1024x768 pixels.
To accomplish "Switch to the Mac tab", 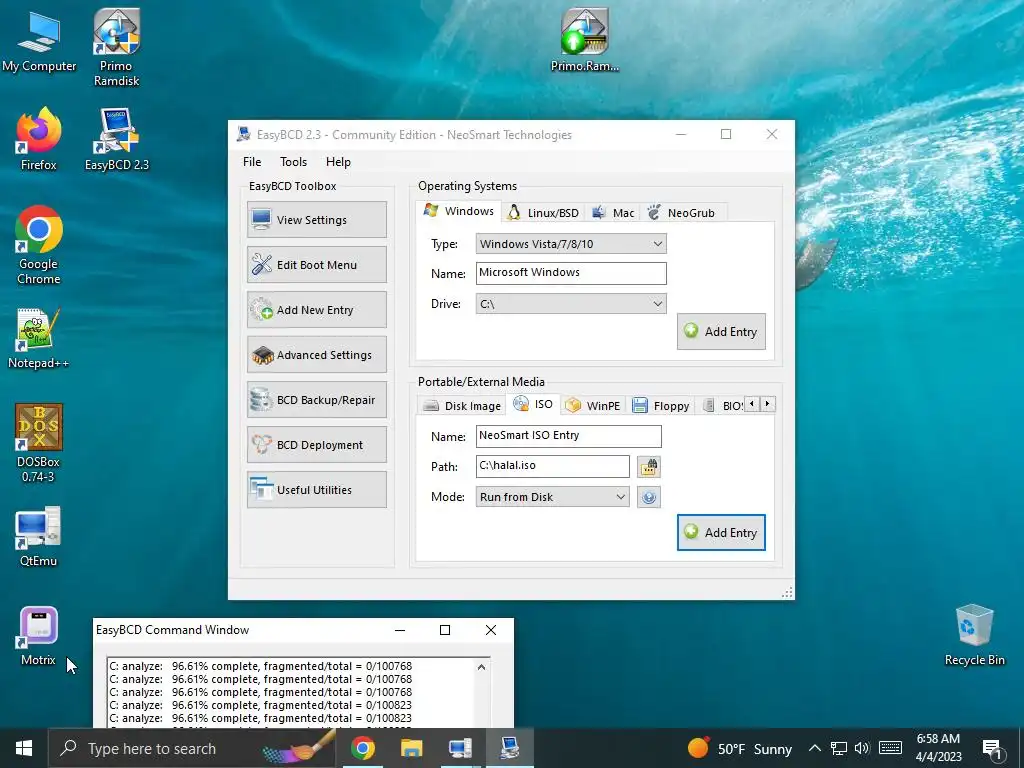I will pyautogui.click(x=613, y=213).
